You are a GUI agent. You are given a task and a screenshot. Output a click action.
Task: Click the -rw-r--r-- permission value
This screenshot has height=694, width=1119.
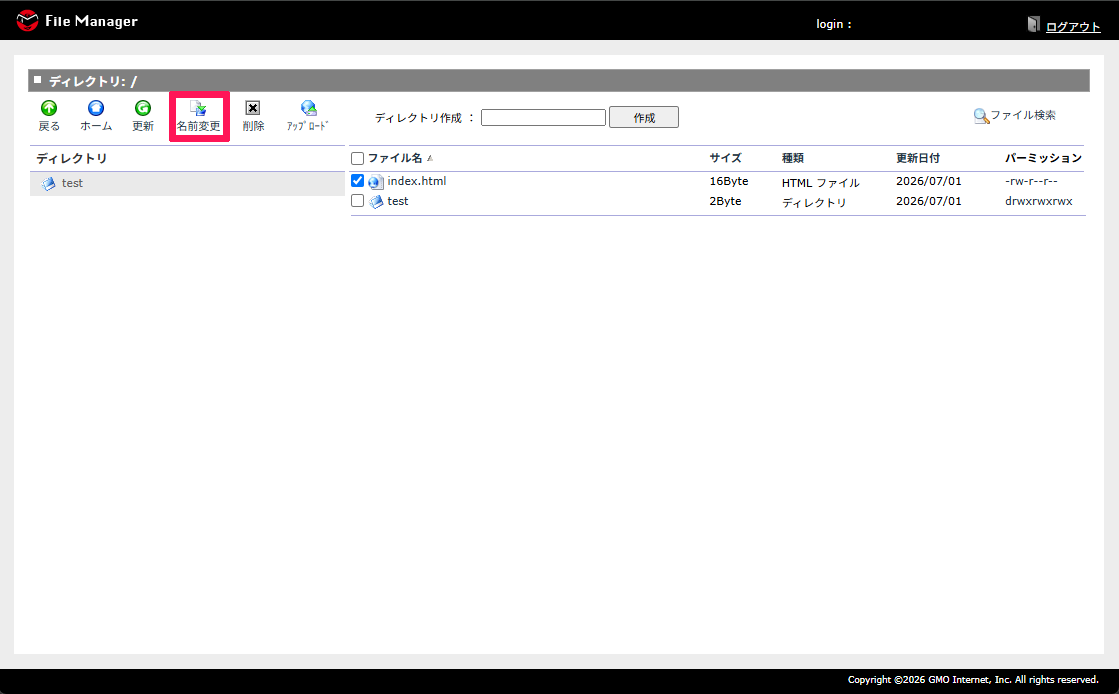point(1031,181)
